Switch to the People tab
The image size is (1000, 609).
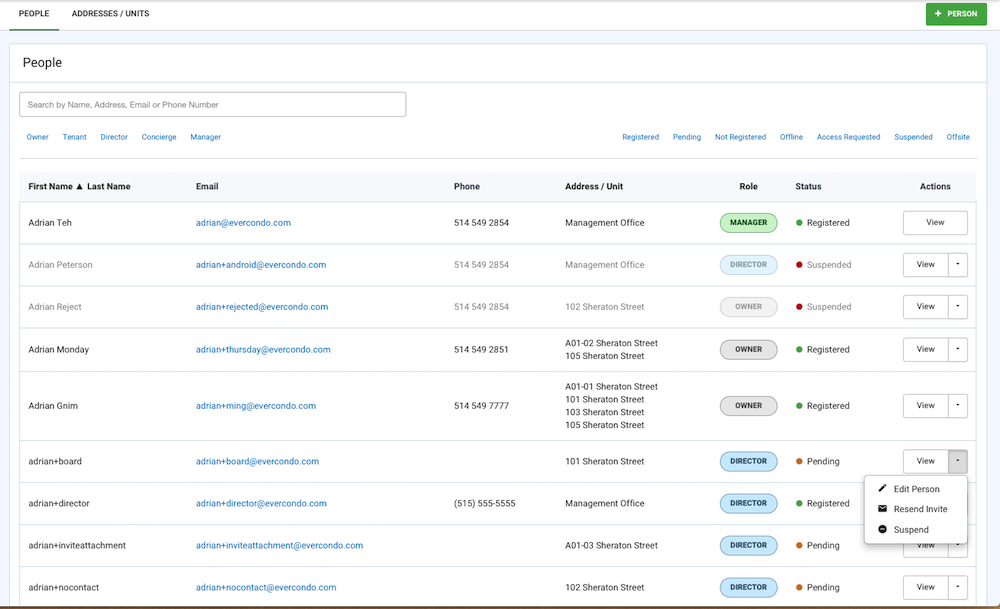point(34,13)
